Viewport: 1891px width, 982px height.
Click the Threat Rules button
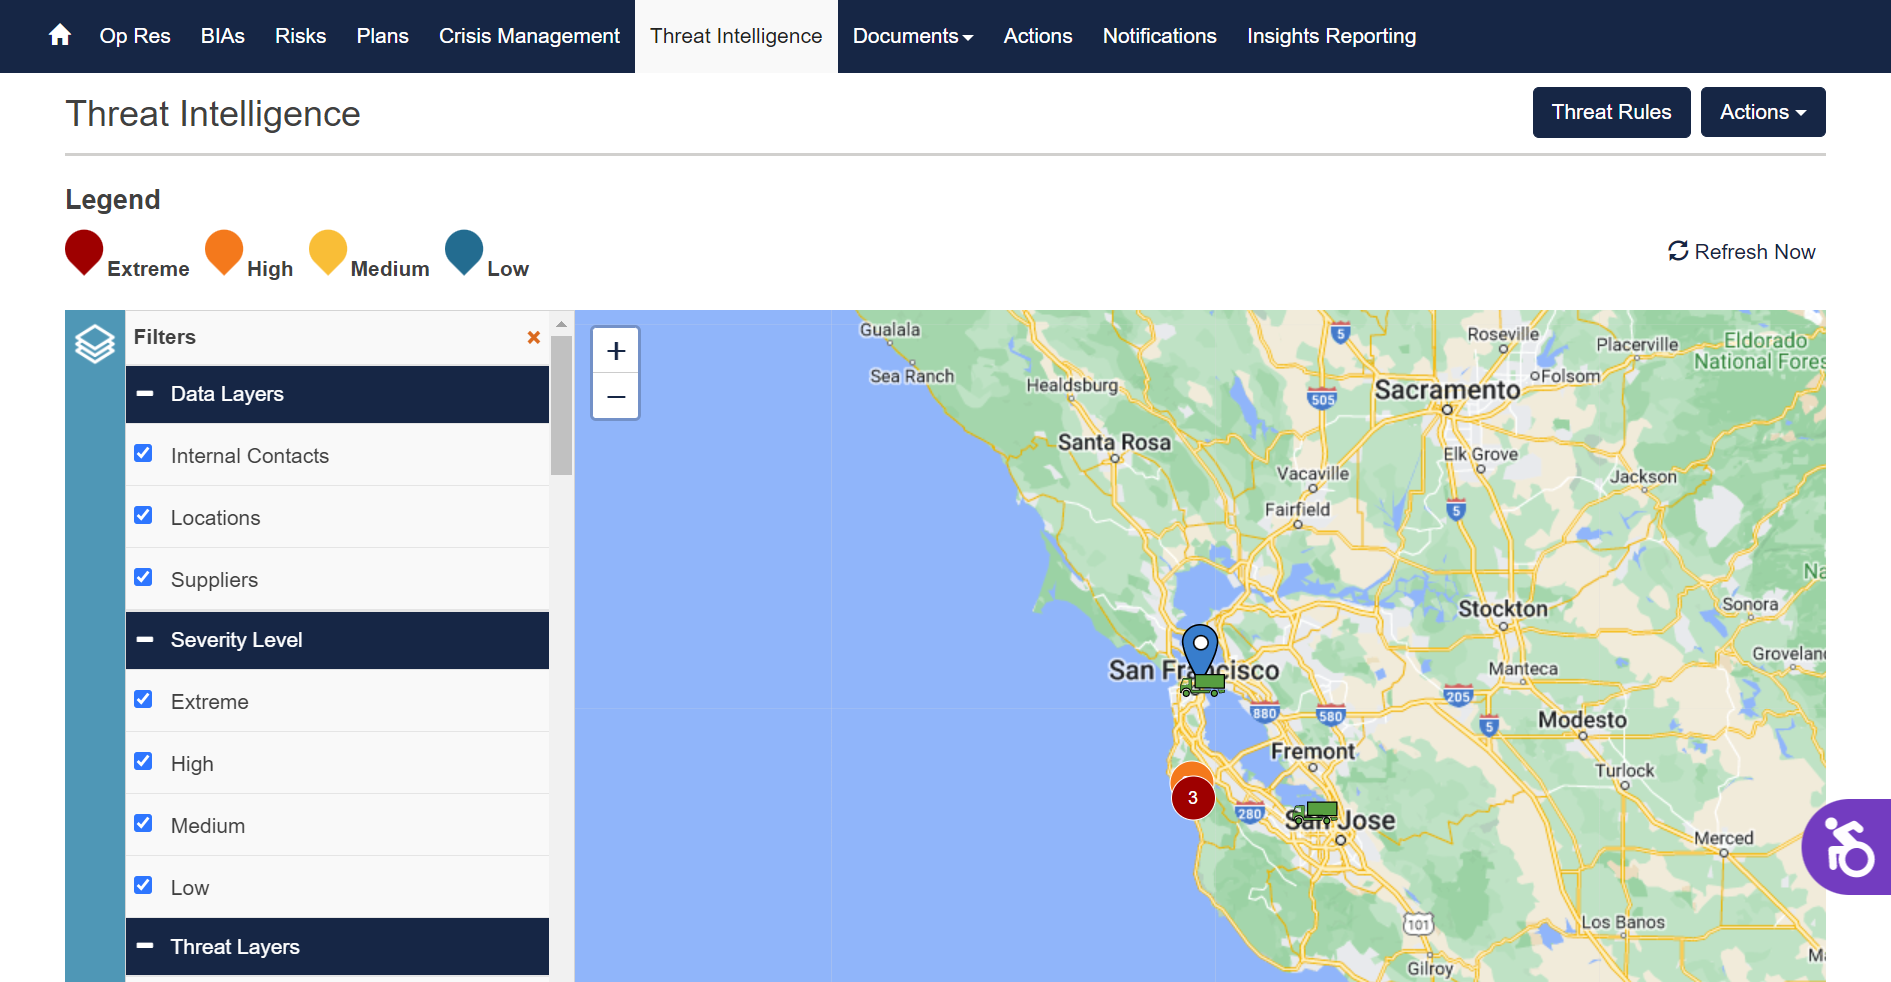[1610, 112]
